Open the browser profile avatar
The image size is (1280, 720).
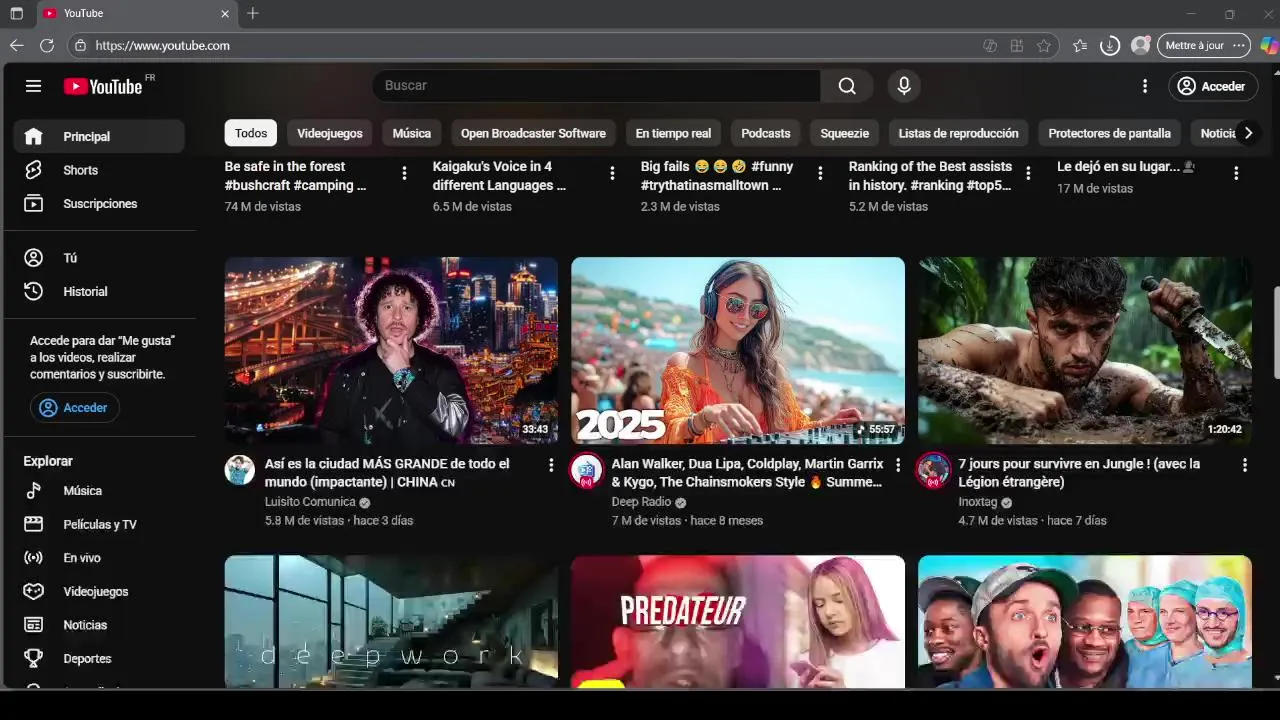point(1140,45)
